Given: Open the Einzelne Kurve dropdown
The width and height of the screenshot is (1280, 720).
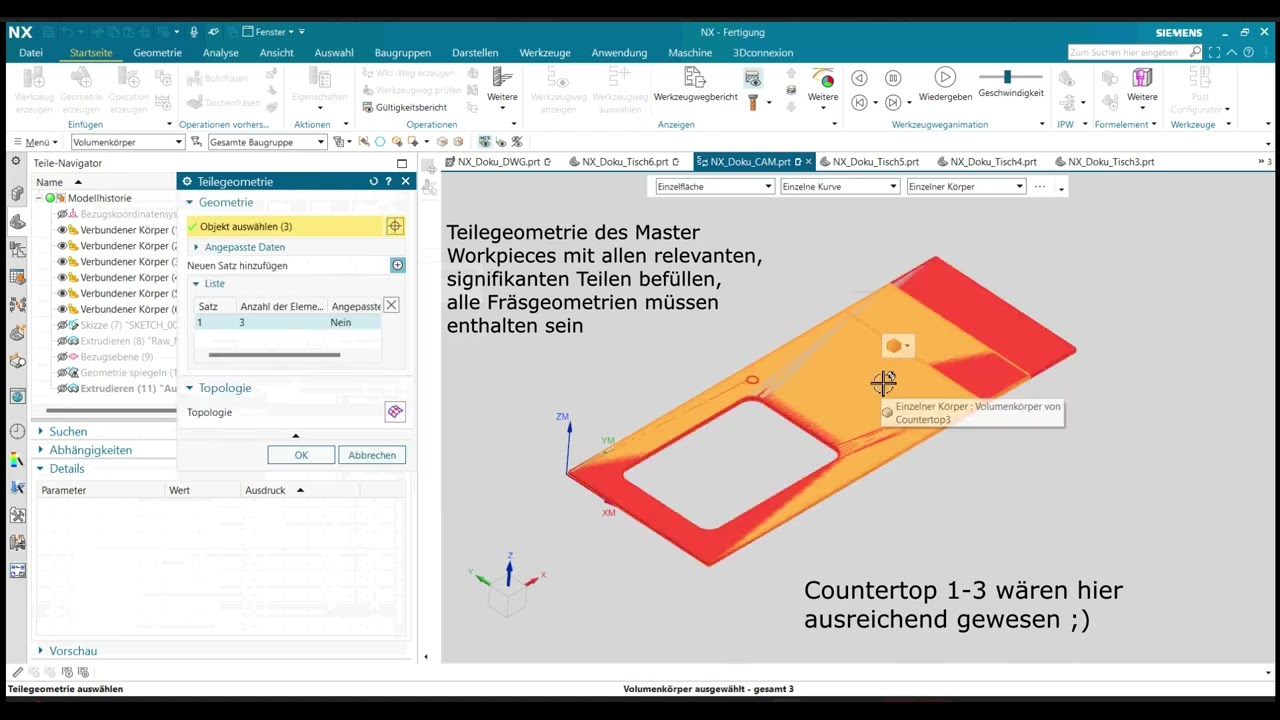Looking at the screenshot, I should tap(839, 186).
